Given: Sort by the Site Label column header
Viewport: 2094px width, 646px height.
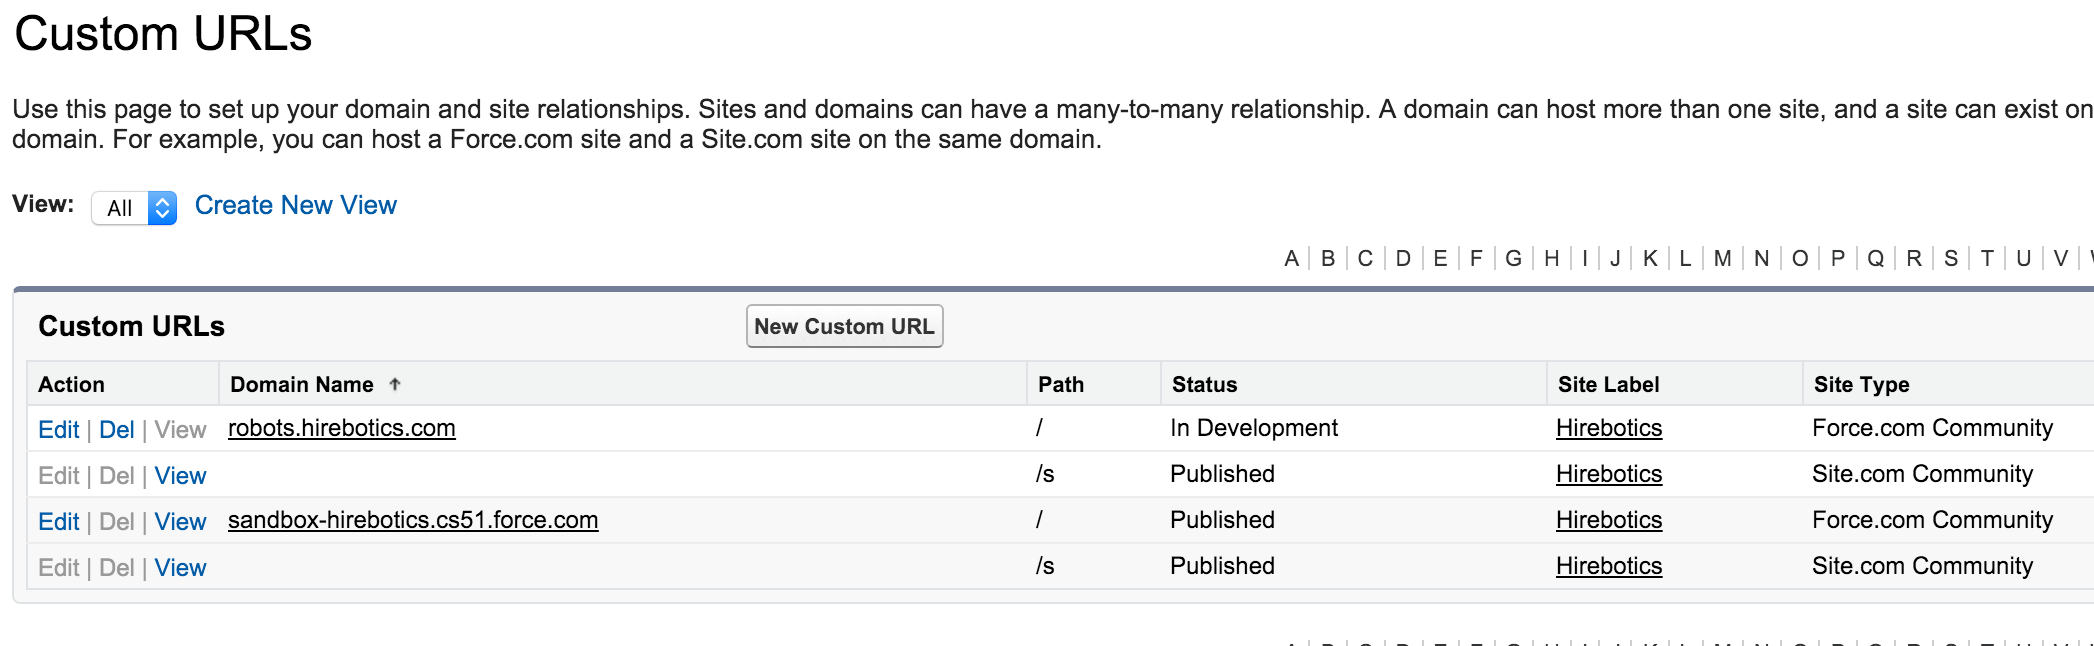Looking at the screenshot, I should point(1608,384).
